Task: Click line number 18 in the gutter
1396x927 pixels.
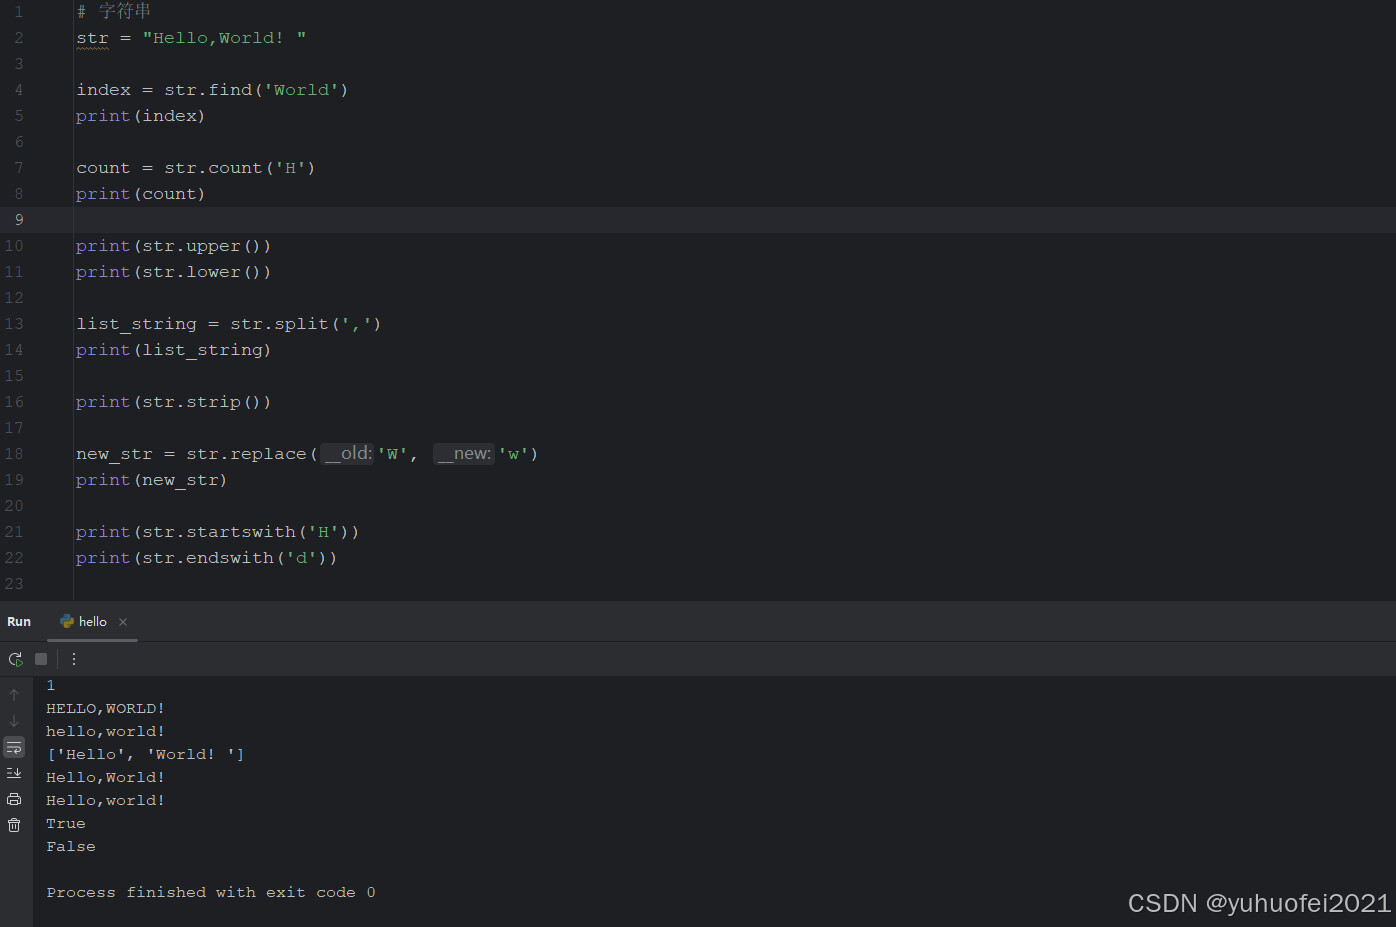Action: click(14, 454)
